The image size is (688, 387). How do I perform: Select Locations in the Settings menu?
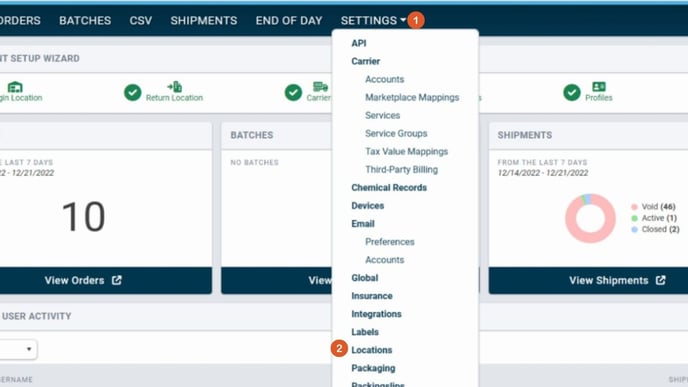point(372,350)
